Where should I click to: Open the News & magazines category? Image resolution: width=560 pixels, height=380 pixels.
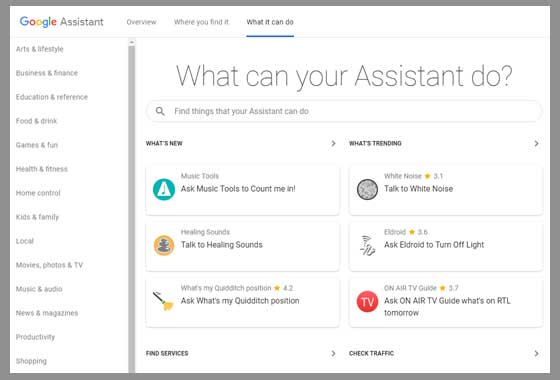pyautogui.click(x=47, y=313)
